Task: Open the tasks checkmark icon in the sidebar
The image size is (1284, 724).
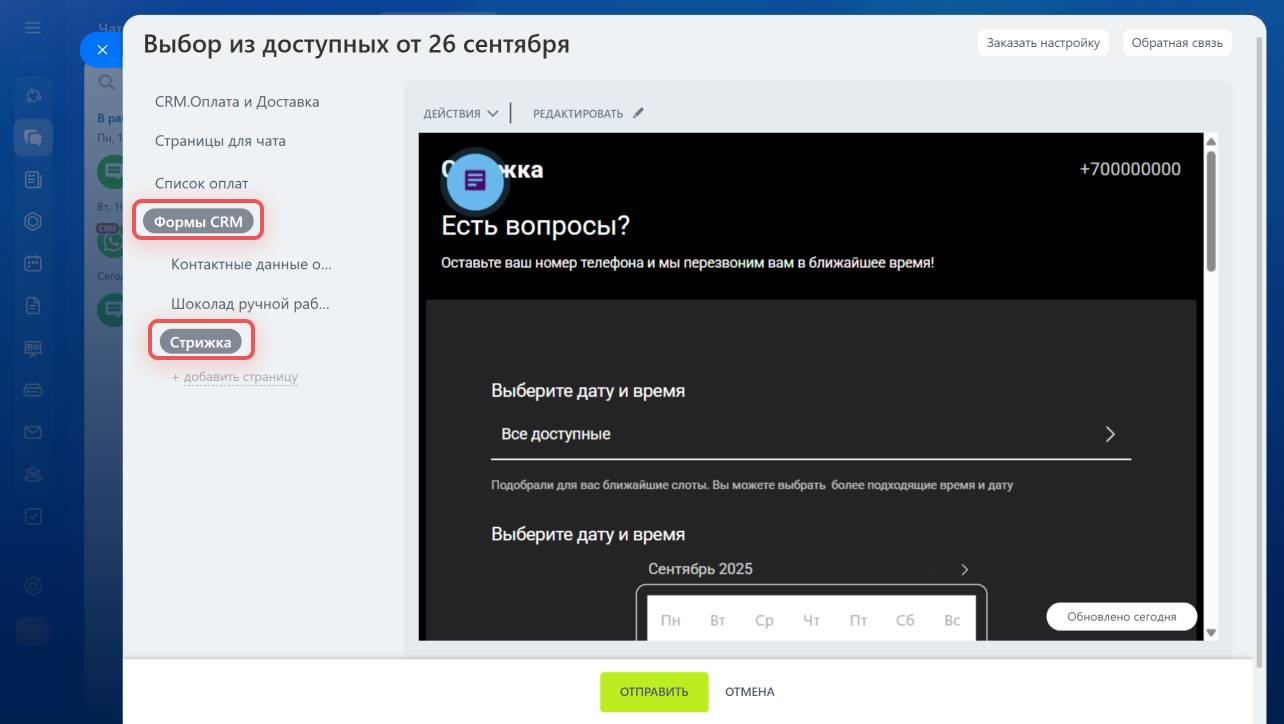Action: tap(33, 516)
